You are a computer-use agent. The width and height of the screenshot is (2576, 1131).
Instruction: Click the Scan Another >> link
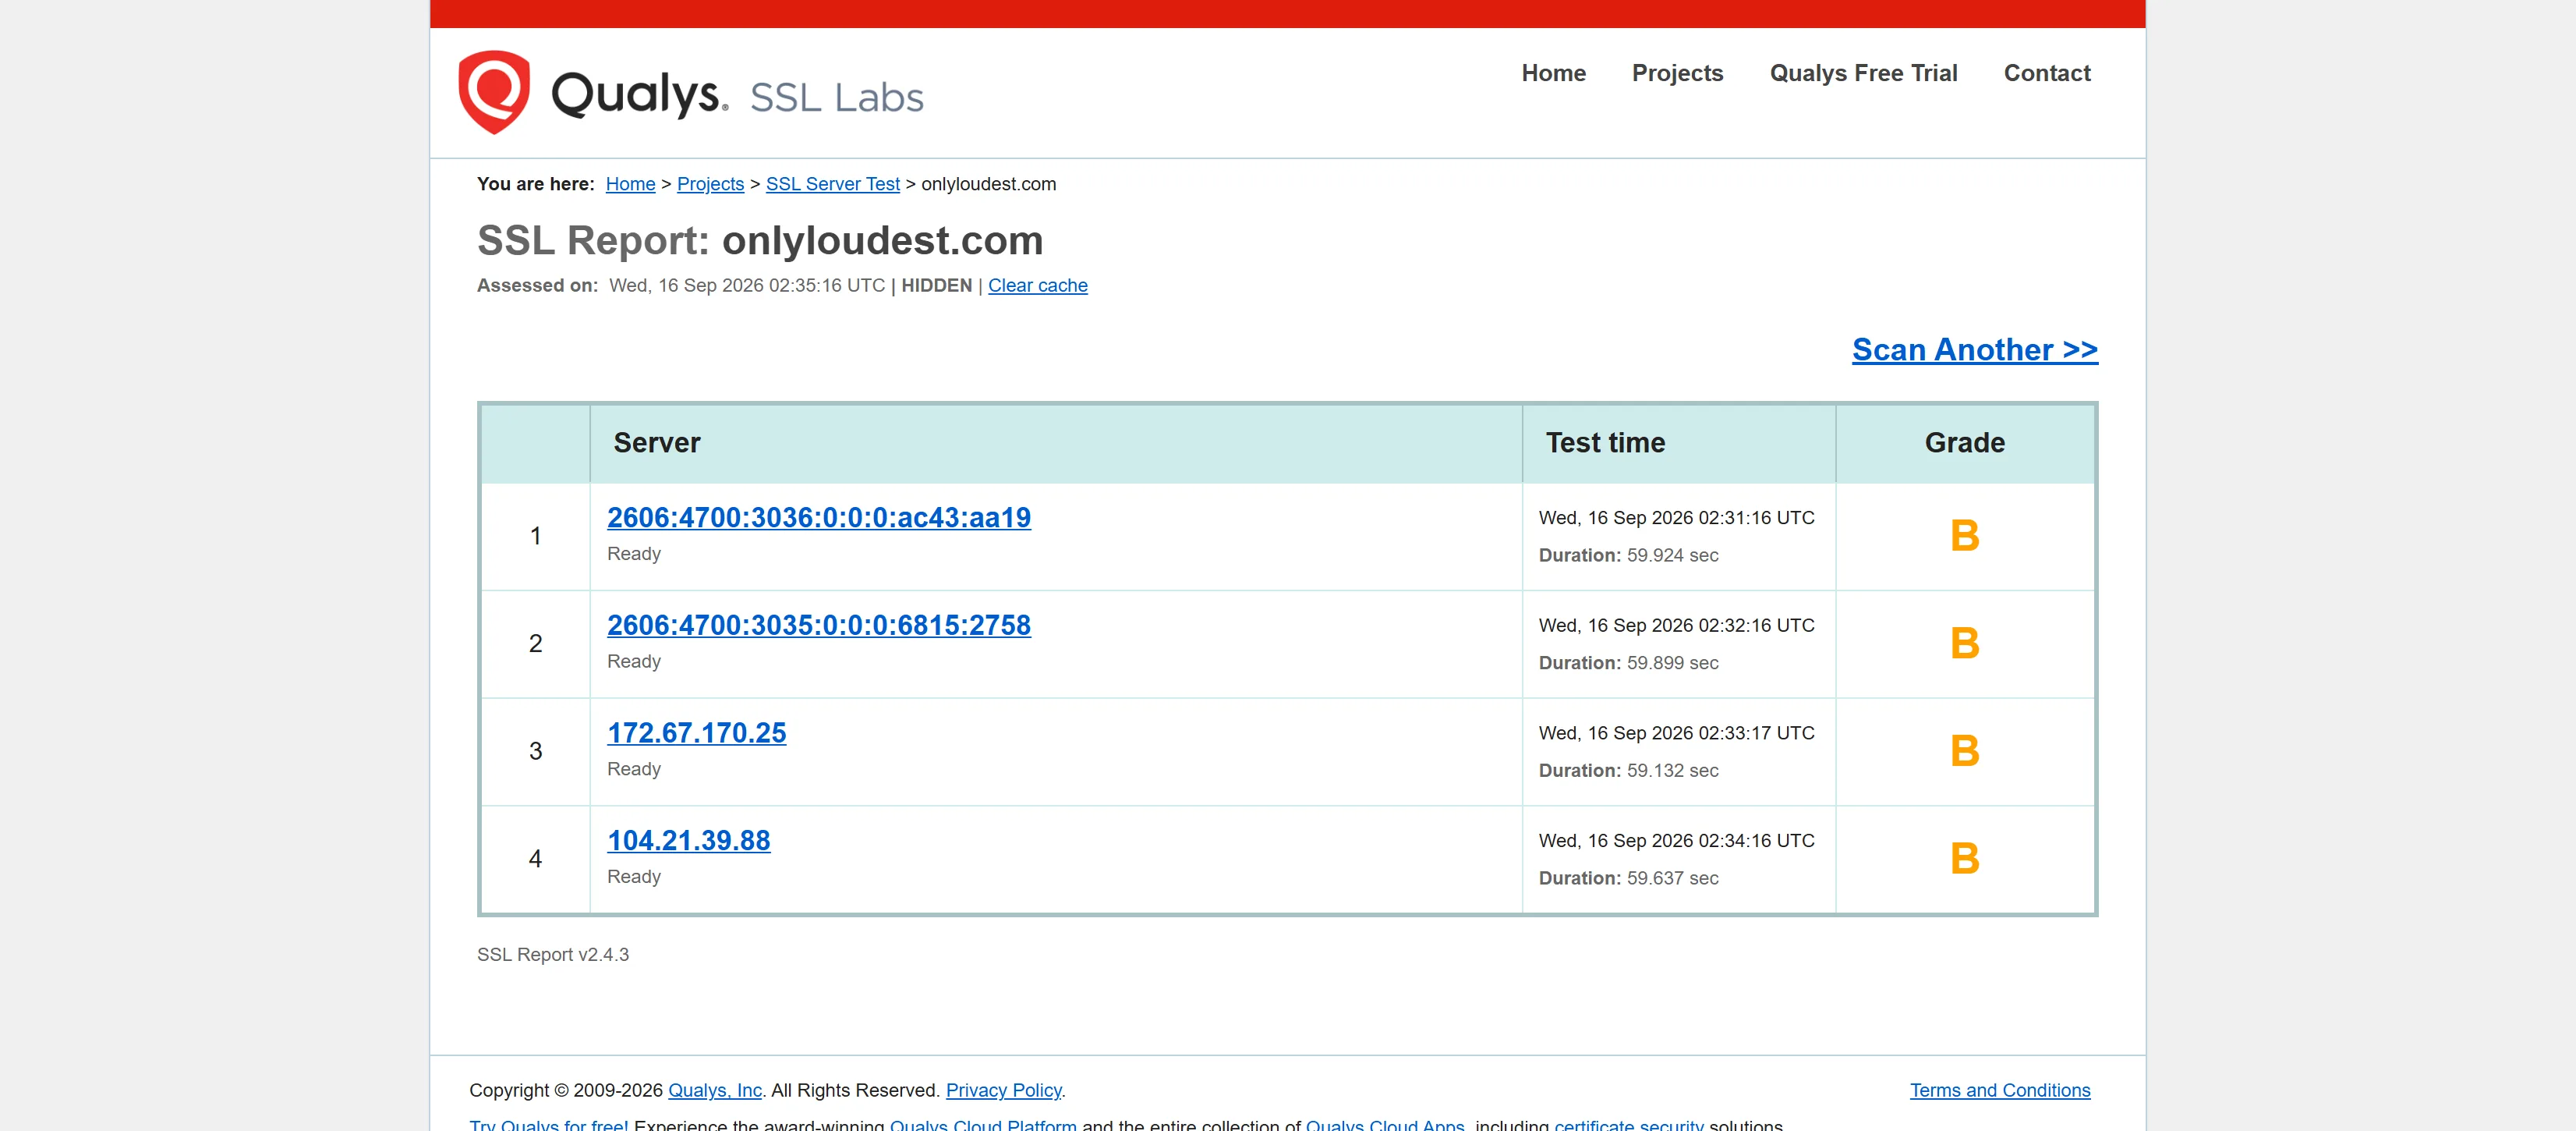coord(1974,350)
